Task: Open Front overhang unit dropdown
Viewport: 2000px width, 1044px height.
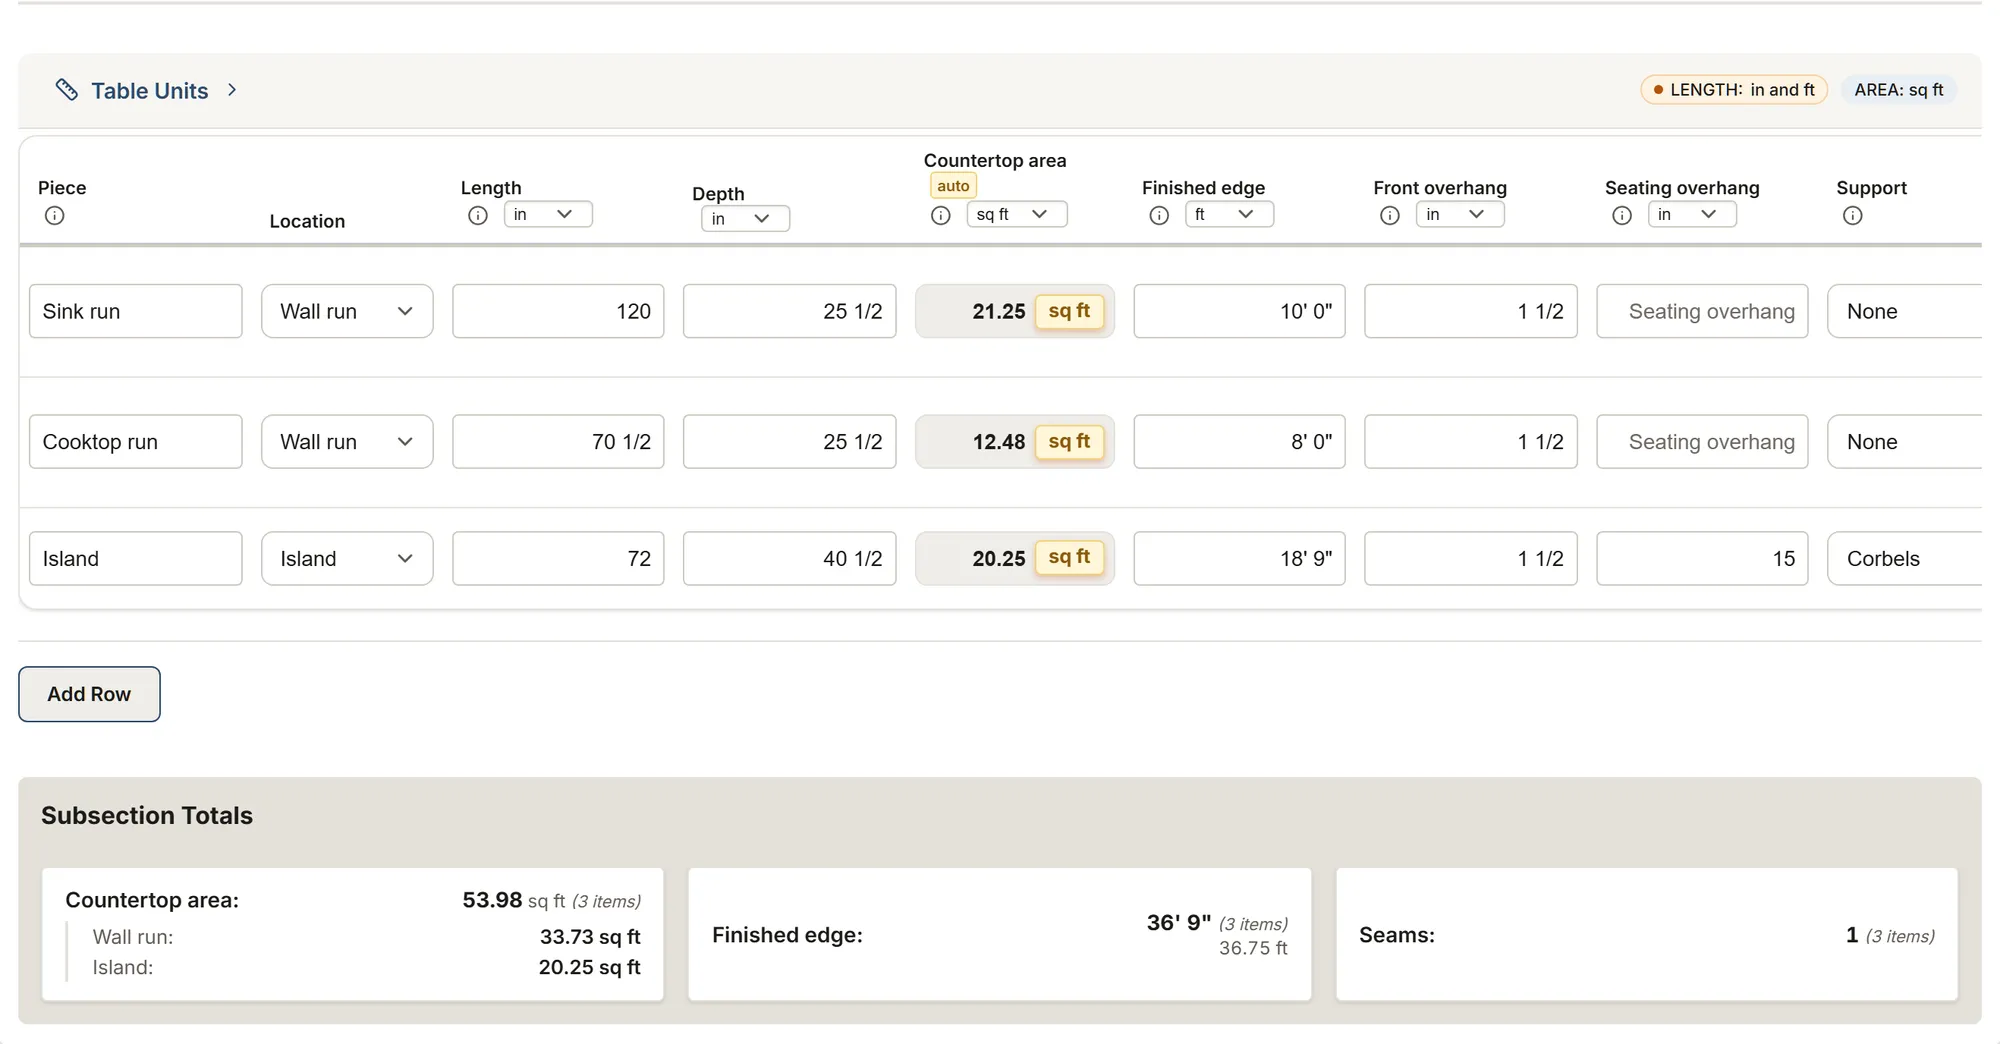Action: pos(1460,214)
